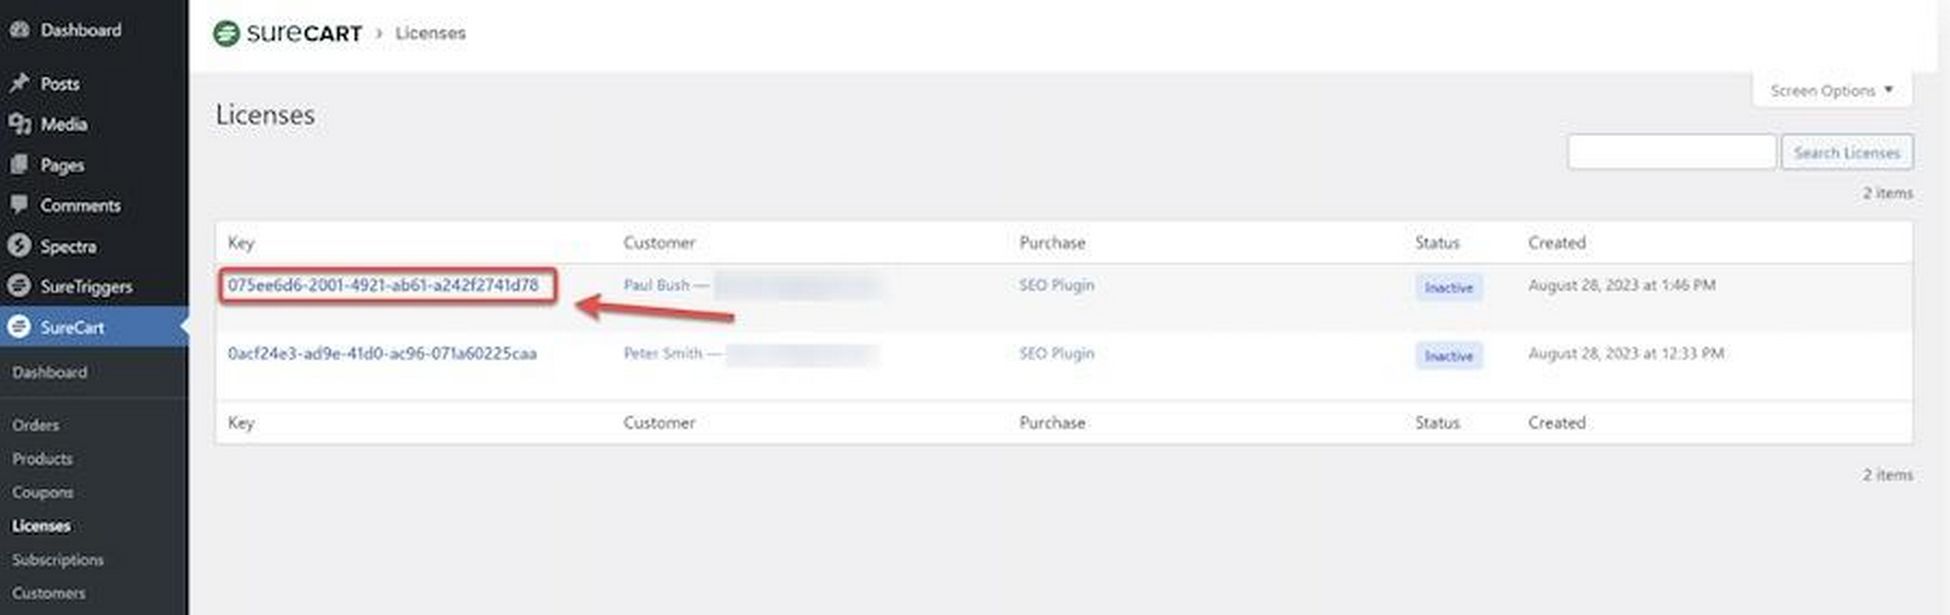Go to Subscriptions submenu
1950x615 pixels.
tap(58, 560)
